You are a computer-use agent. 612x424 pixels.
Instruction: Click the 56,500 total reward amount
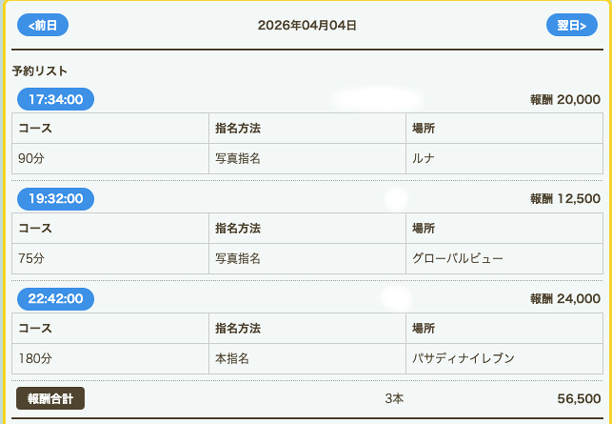pos(579,398)
